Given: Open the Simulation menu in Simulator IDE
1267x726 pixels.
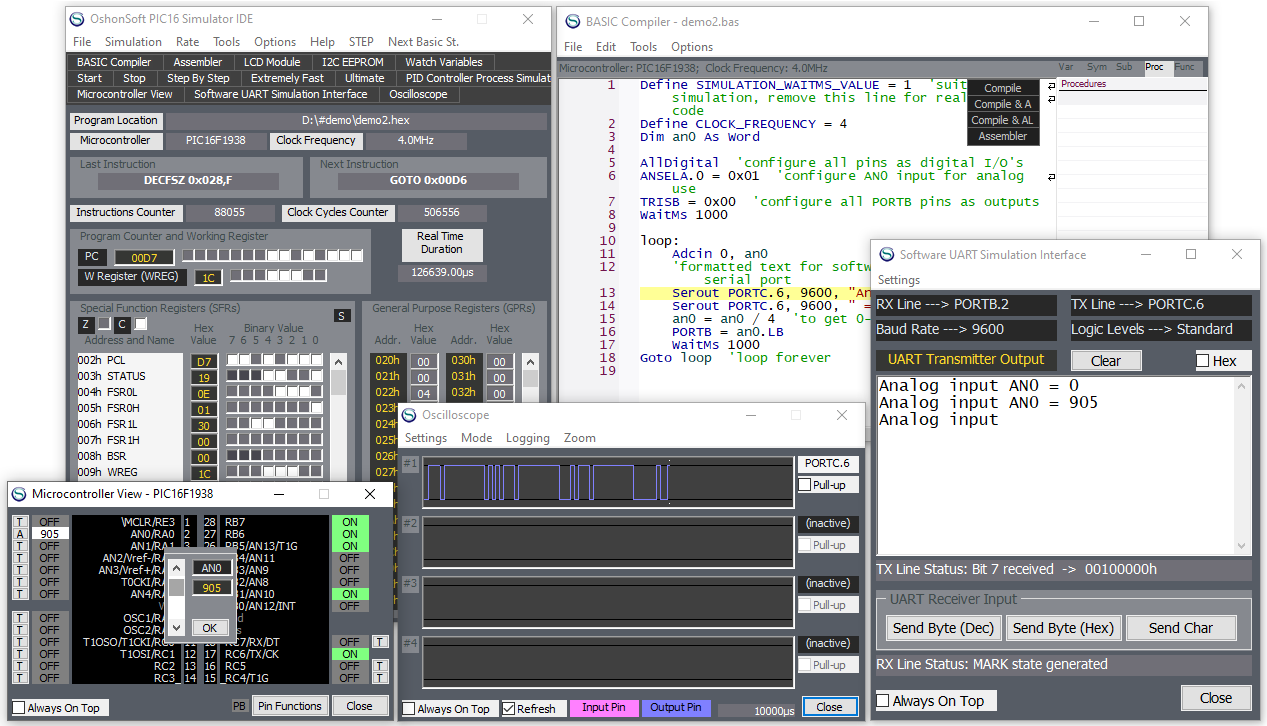Looking at the screenshot, I should (133, 42).
